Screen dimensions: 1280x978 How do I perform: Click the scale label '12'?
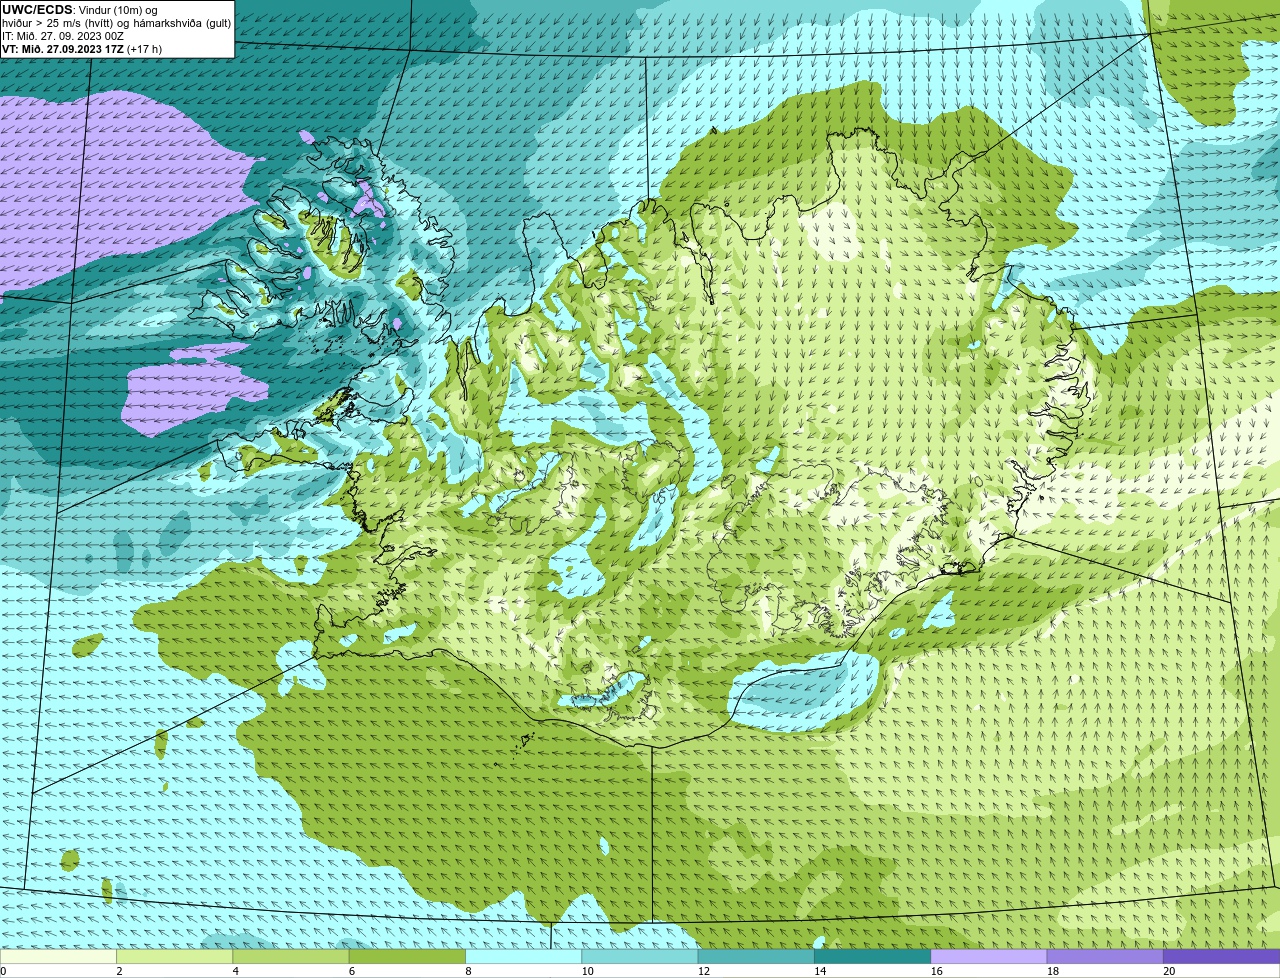coord(703,971)
